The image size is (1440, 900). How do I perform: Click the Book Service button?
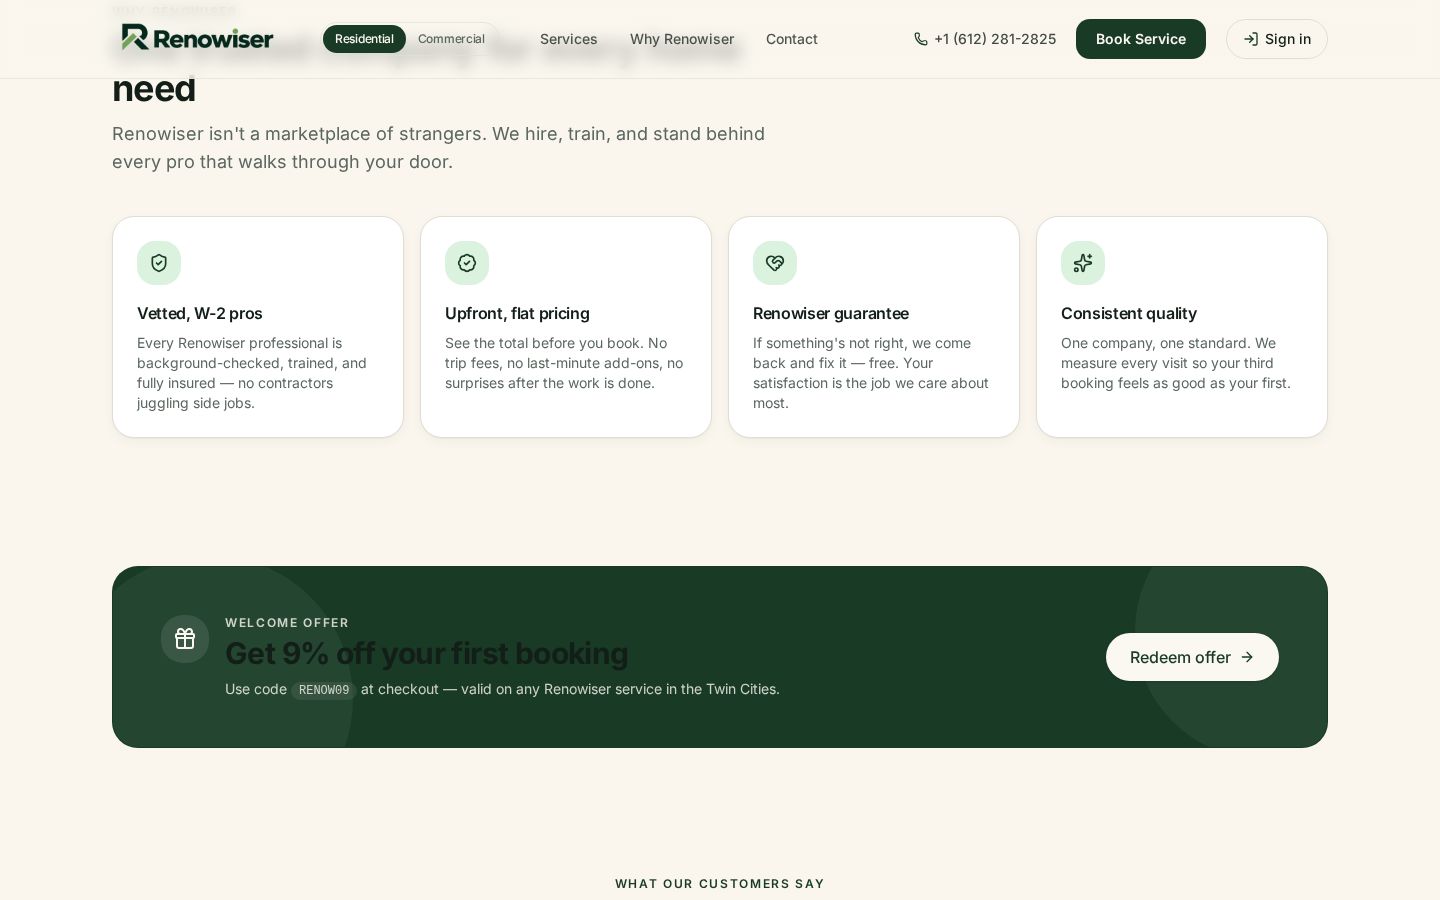1141,39
